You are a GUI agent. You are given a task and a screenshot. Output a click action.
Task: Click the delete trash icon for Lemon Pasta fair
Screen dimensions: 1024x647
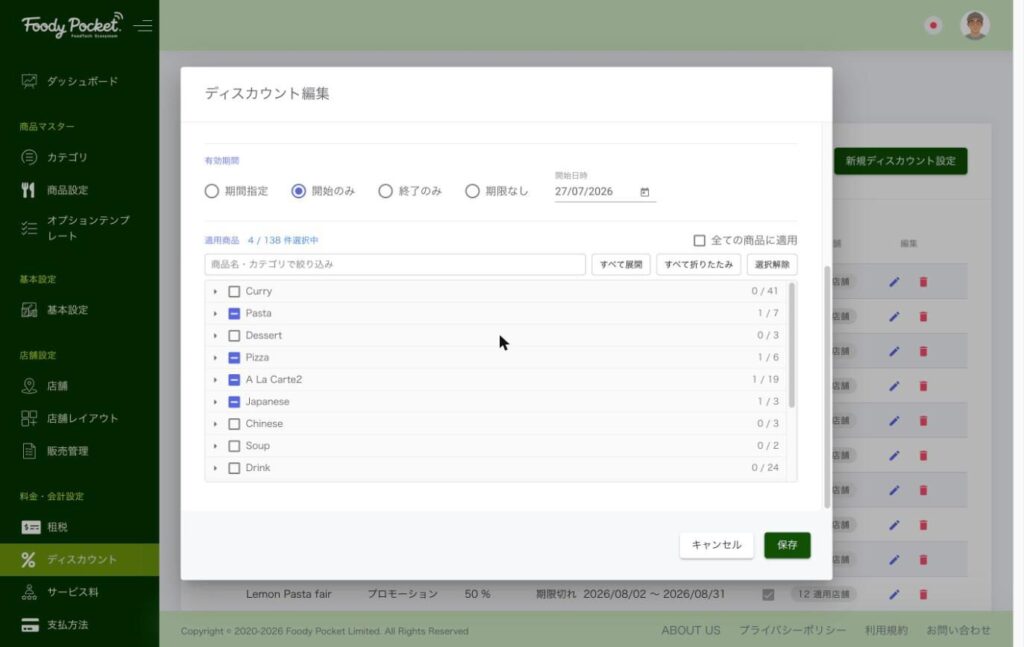(x=923, y=594)
